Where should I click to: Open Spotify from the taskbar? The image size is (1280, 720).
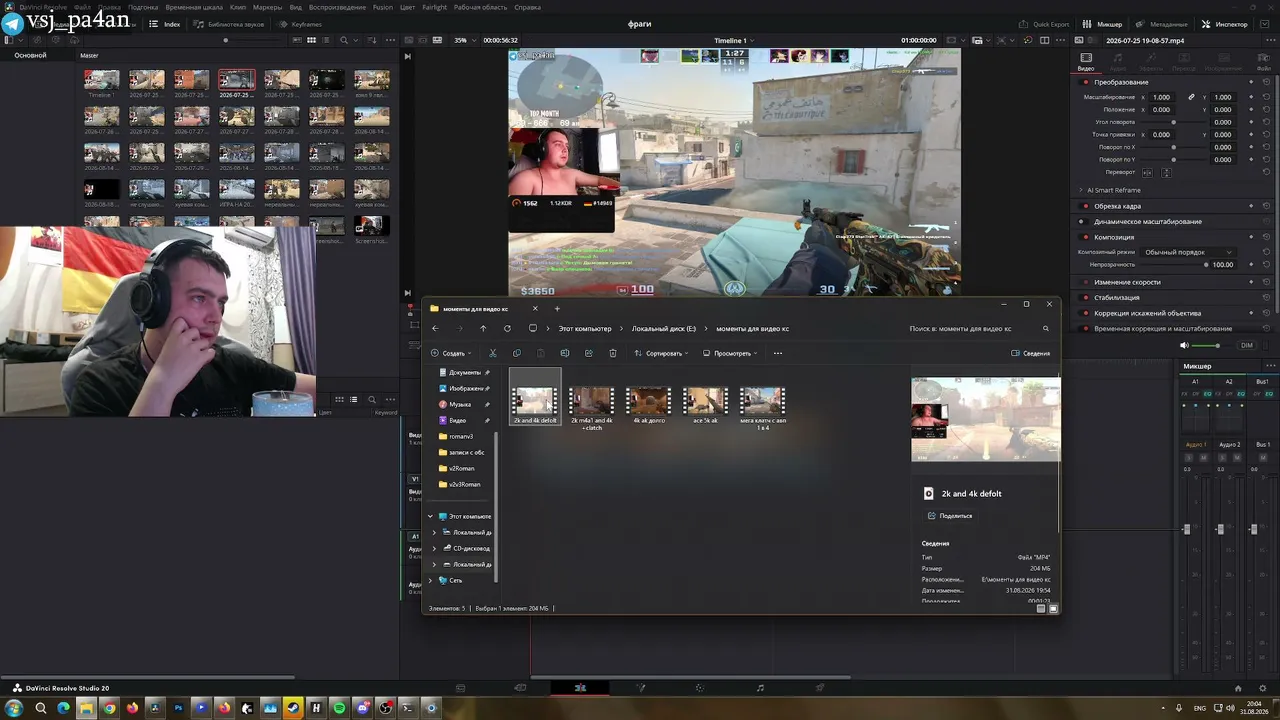pyautogui.click(x=339, y=708)
